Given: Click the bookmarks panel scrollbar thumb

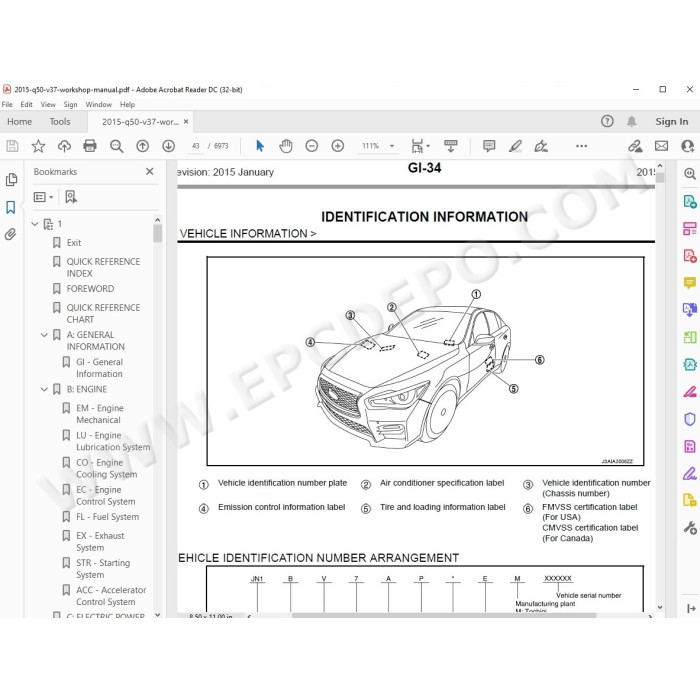Looking at the screenshot, I should [x=157, y=233].
